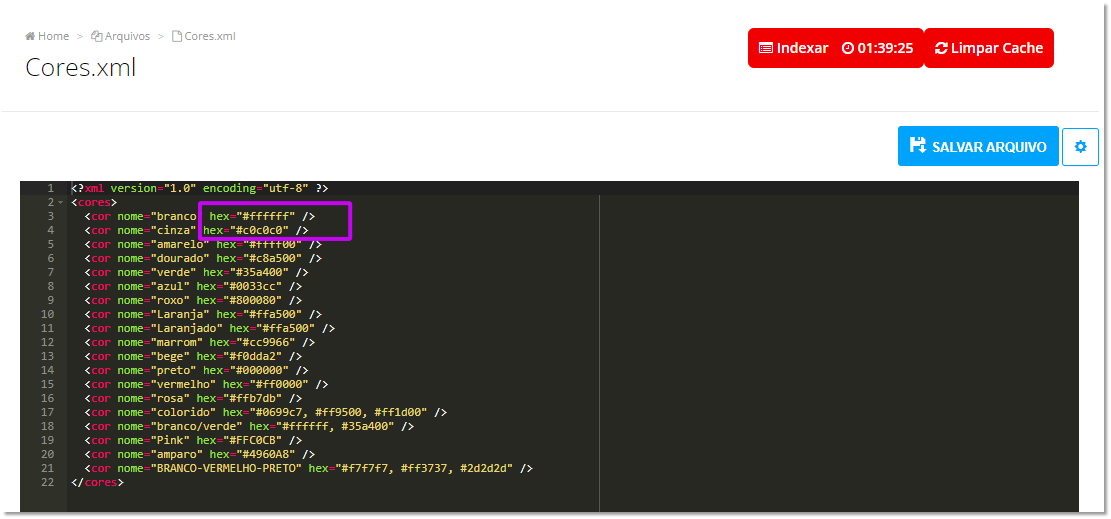Click the "BRANCO-VERMELHO-PRETO" entry line
This screenshot has height=519, width=1111.
click(308, 468)
